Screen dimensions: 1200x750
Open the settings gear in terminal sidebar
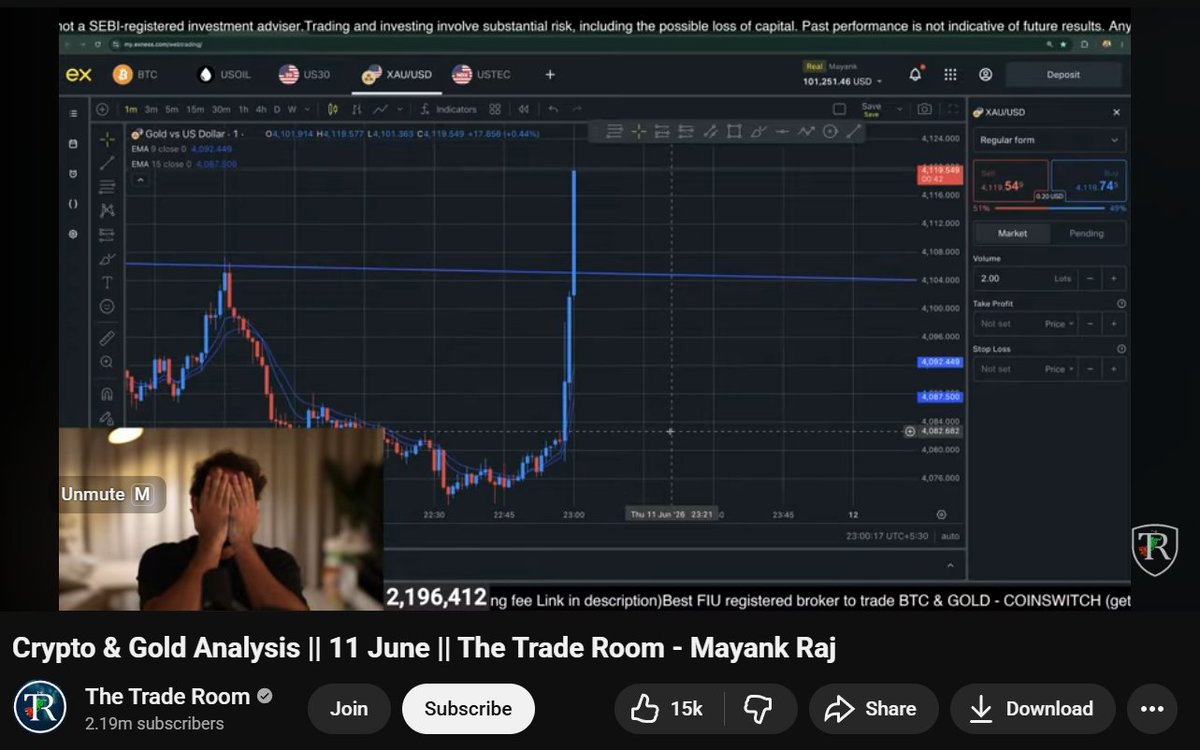pyautogui.click(x=73, y=233)
